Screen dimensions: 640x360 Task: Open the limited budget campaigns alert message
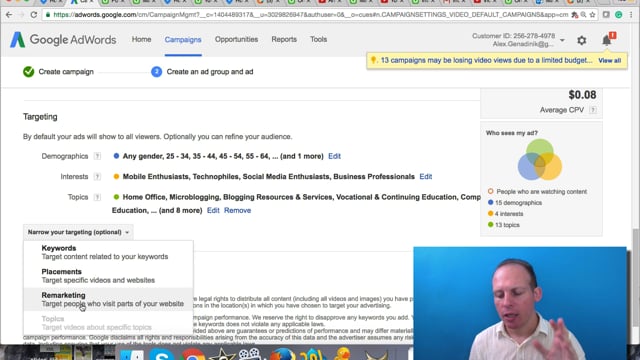[486, 60]
